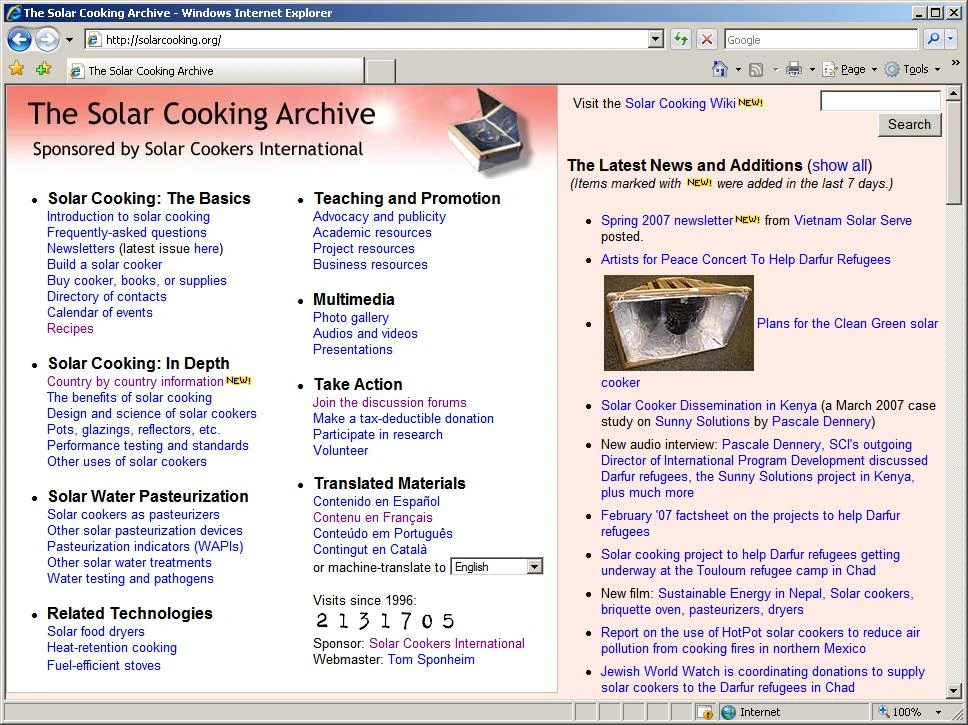Open Water testing and pathogens link

[130, 579]
